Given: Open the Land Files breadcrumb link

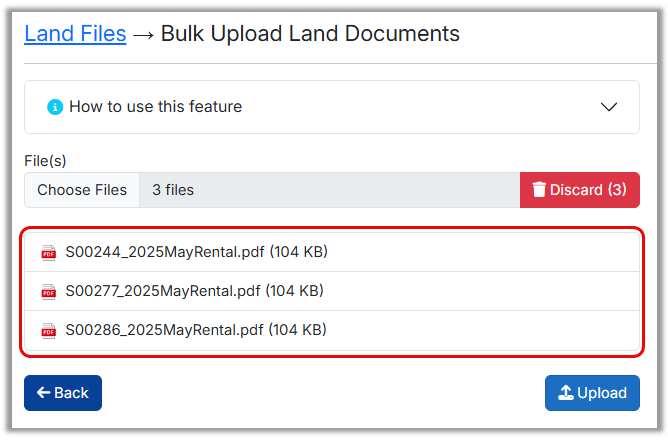Looking at the screenshot, I should pos(75,34).
